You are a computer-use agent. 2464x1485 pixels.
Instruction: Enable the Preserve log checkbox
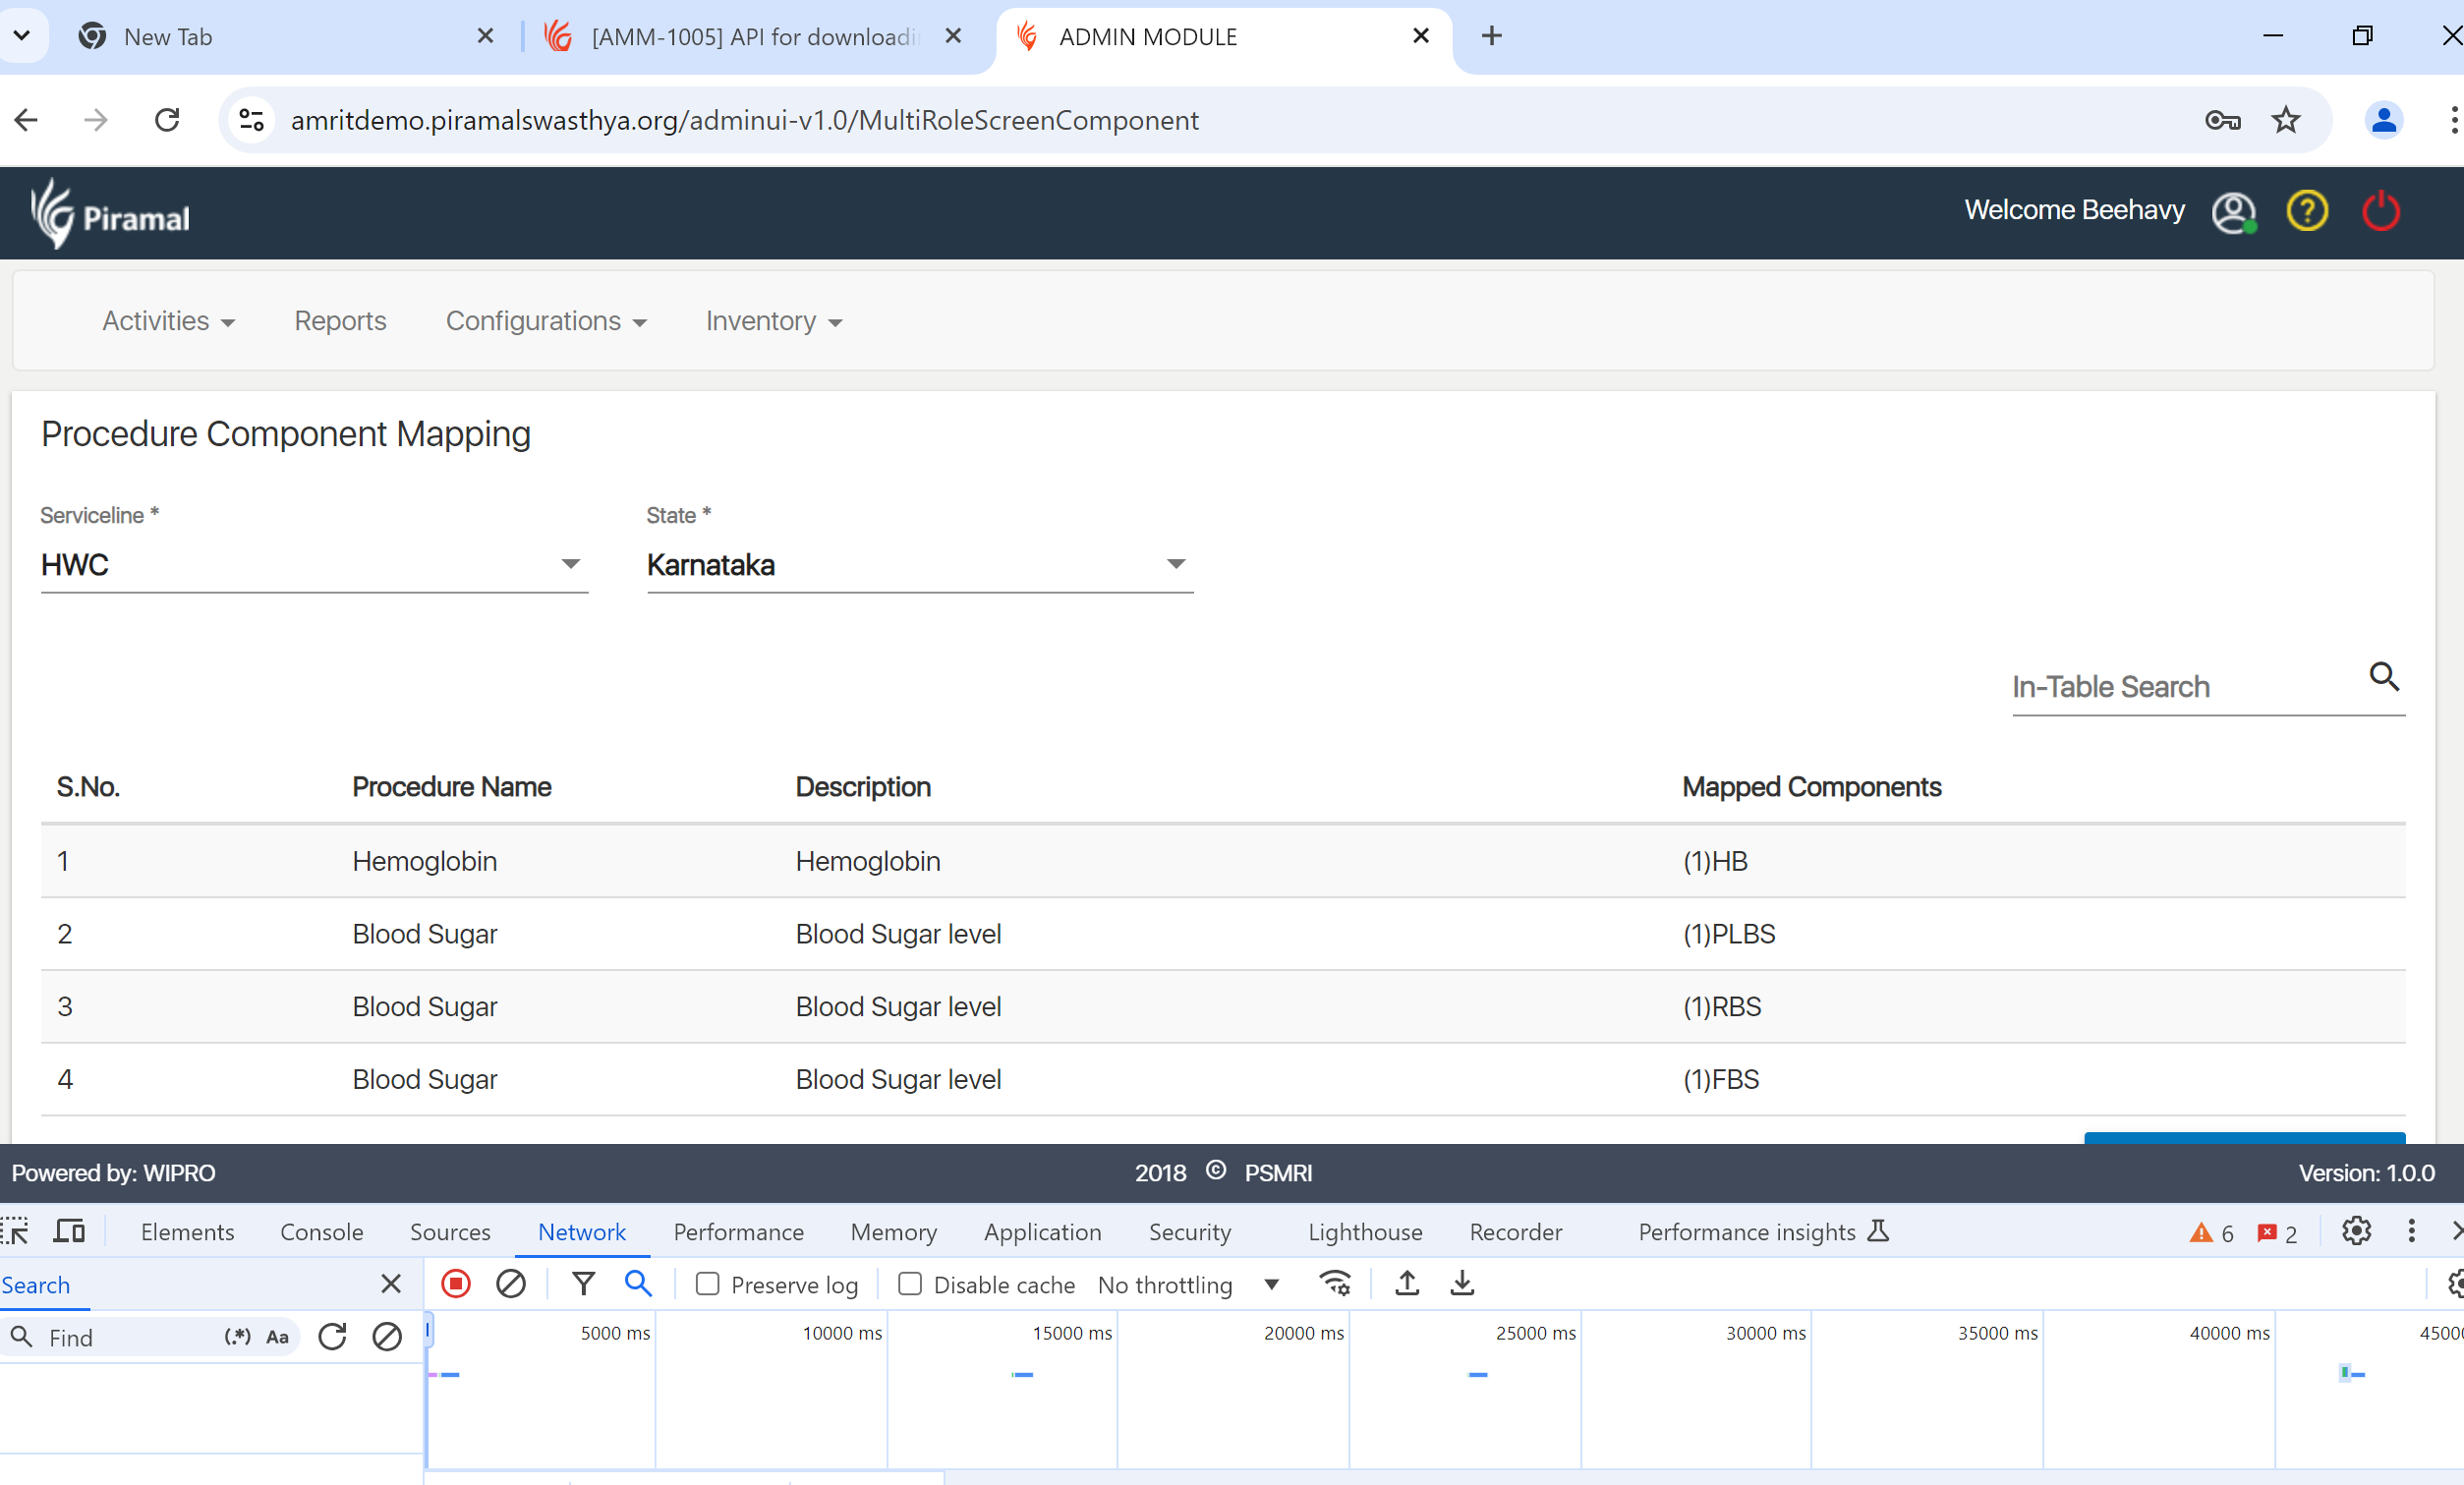pos(707,1284)
